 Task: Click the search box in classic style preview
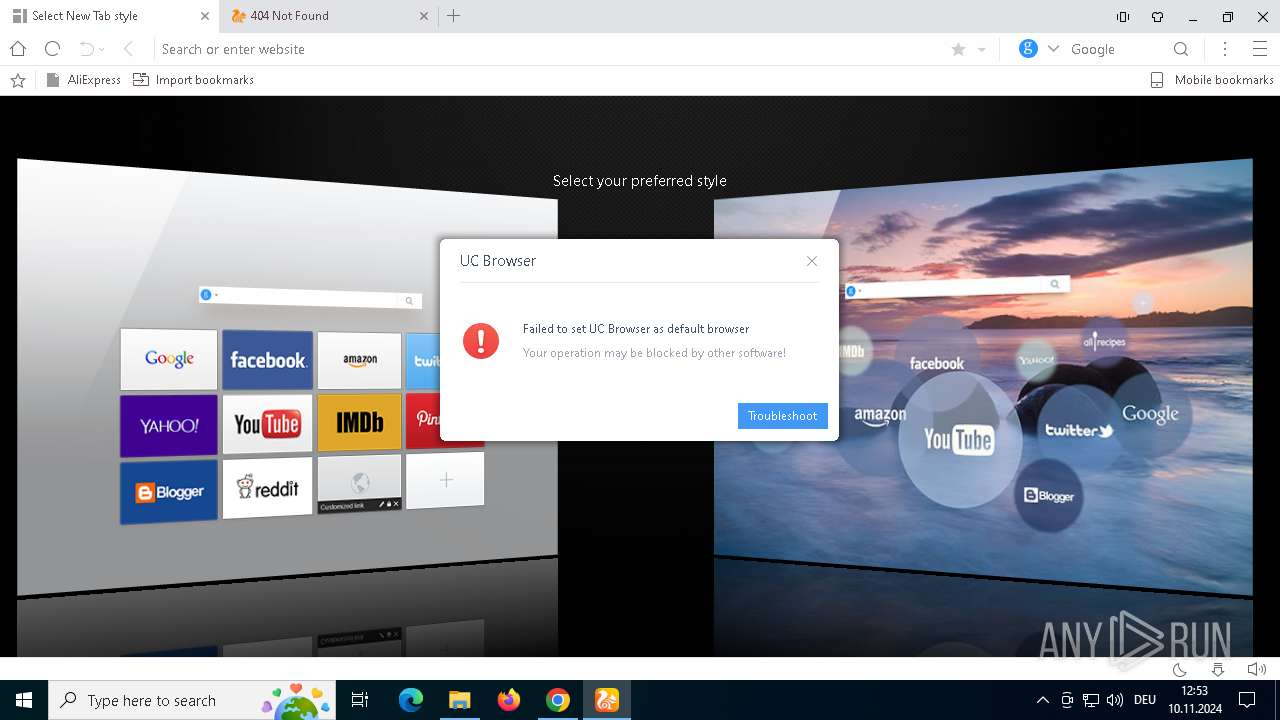pos(310,297)
